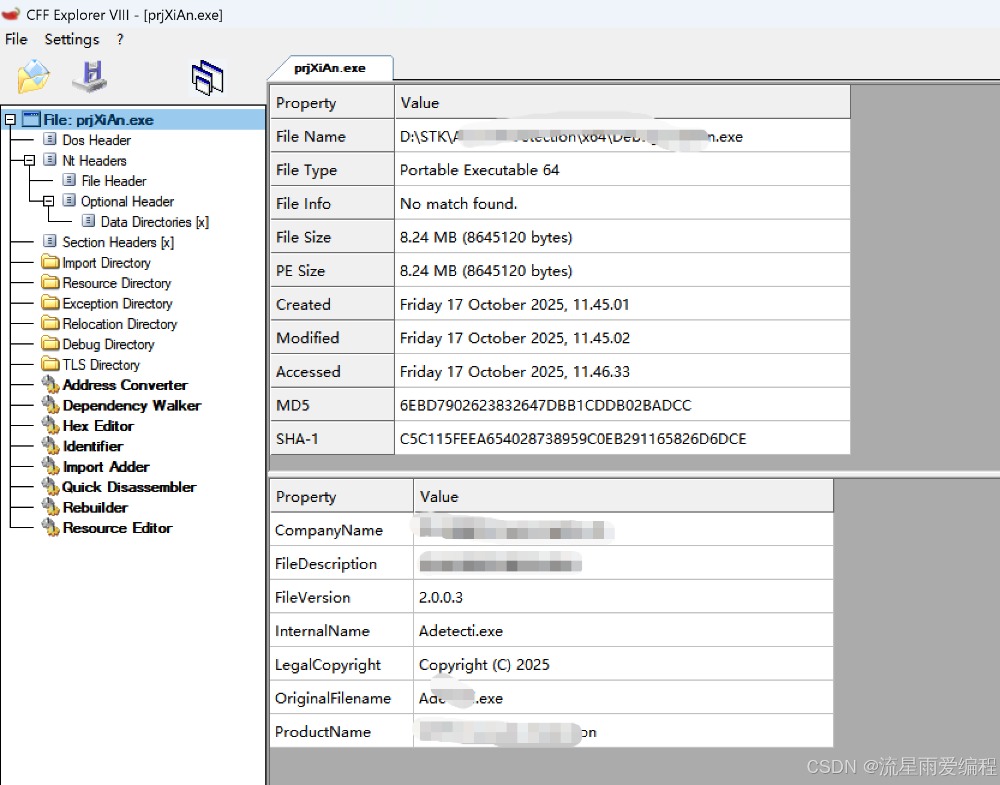The image size is (1000, 785).
Task: Select Import Directory folder in tree
Action: coord(106,263)
